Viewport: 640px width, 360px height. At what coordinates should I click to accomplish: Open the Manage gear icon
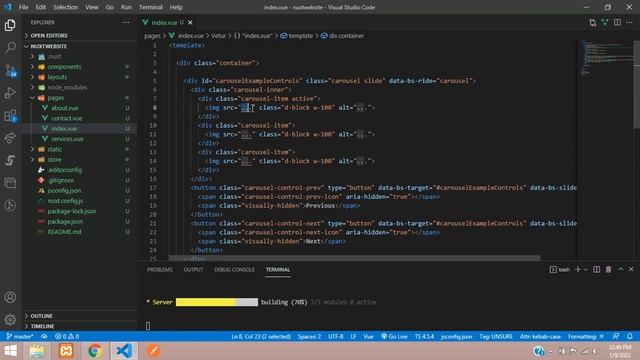[10, 320]
